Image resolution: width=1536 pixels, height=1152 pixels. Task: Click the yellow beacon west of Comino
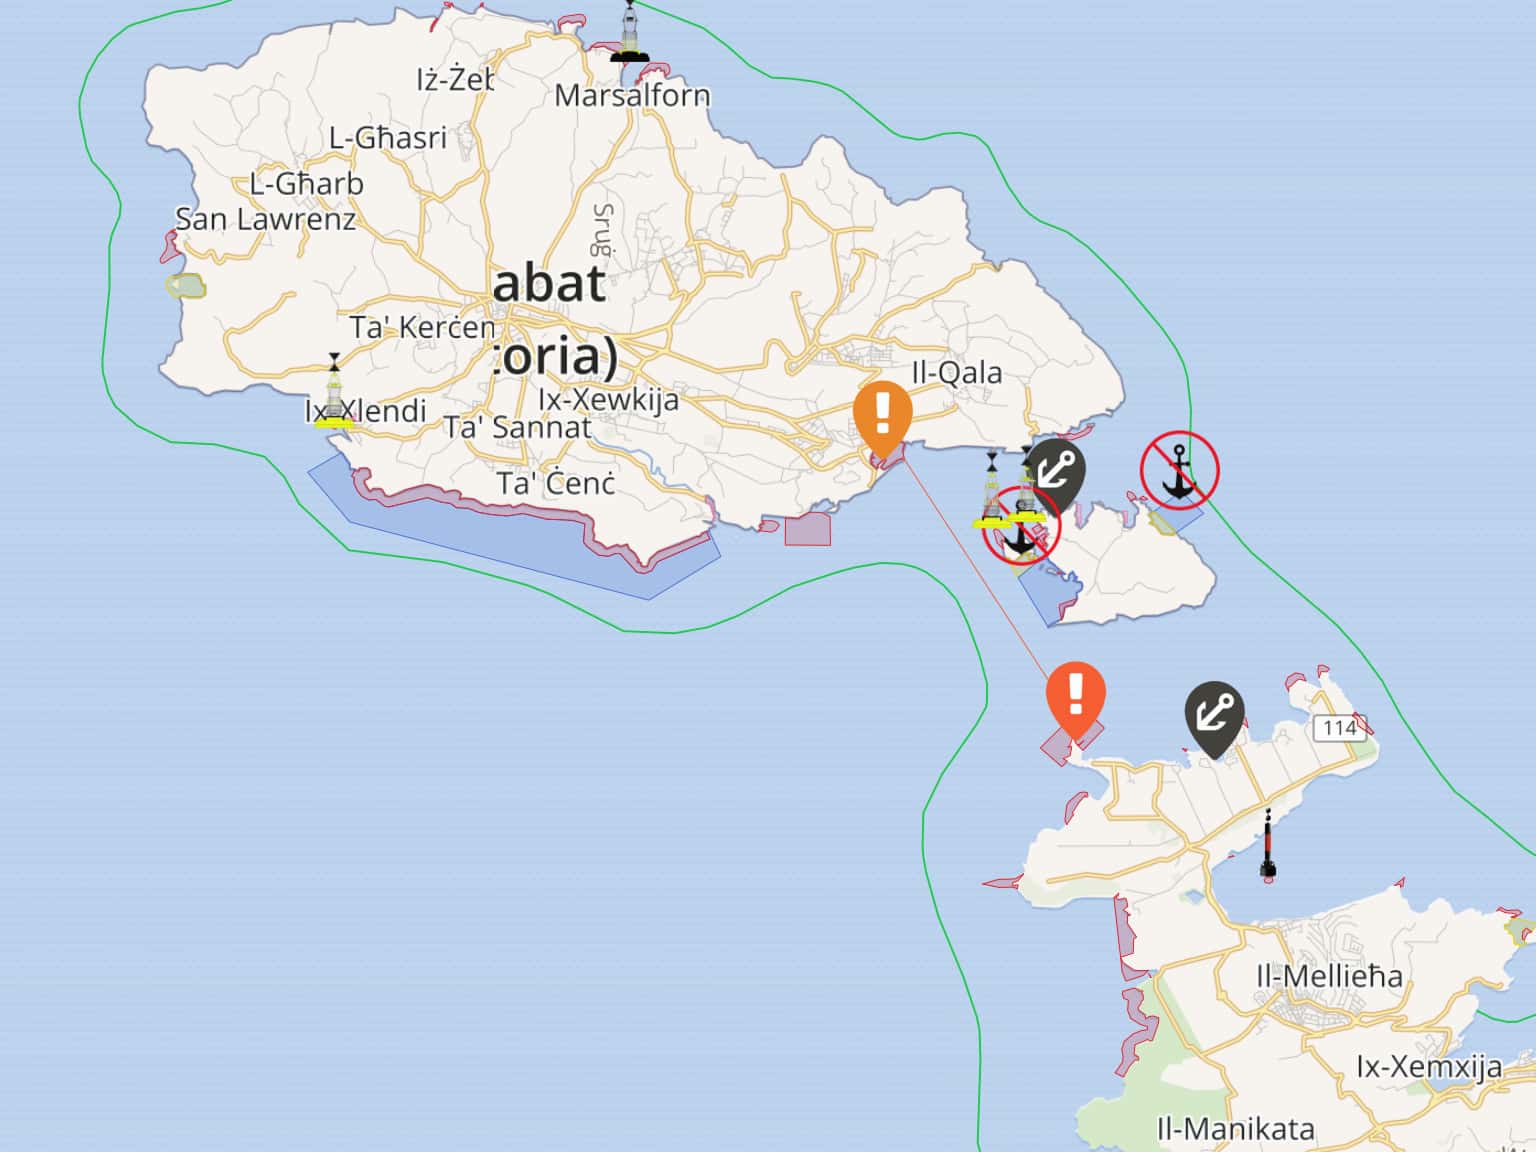tap(991, 491)
